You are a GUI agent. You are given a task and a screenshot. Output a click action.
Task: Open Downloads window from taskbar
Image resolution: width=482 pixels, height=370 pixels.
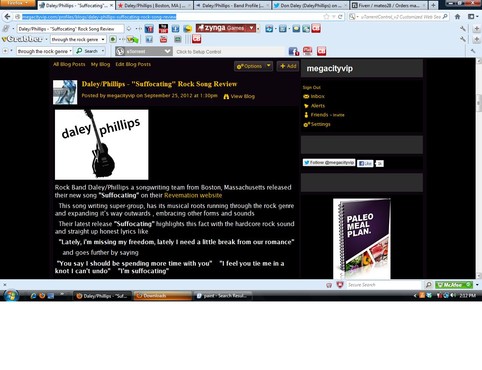click(x=163, y=296)
